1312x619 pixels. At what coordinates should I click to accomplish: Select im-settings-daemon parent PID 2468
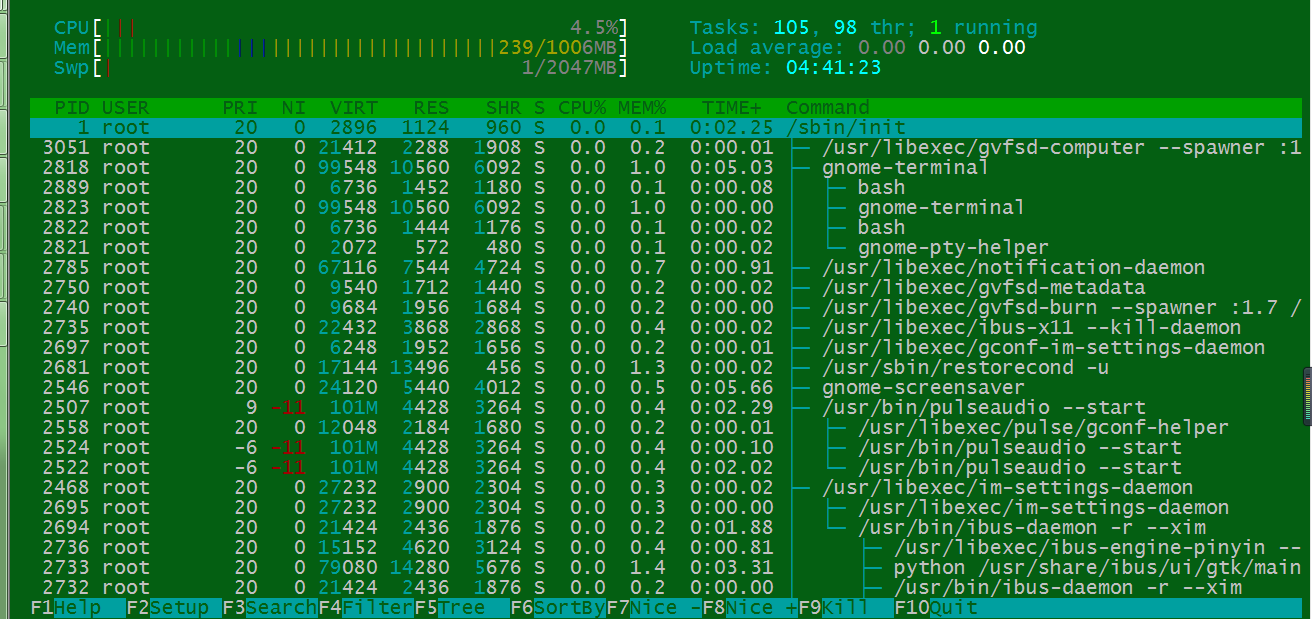click(x=666, y=487)
